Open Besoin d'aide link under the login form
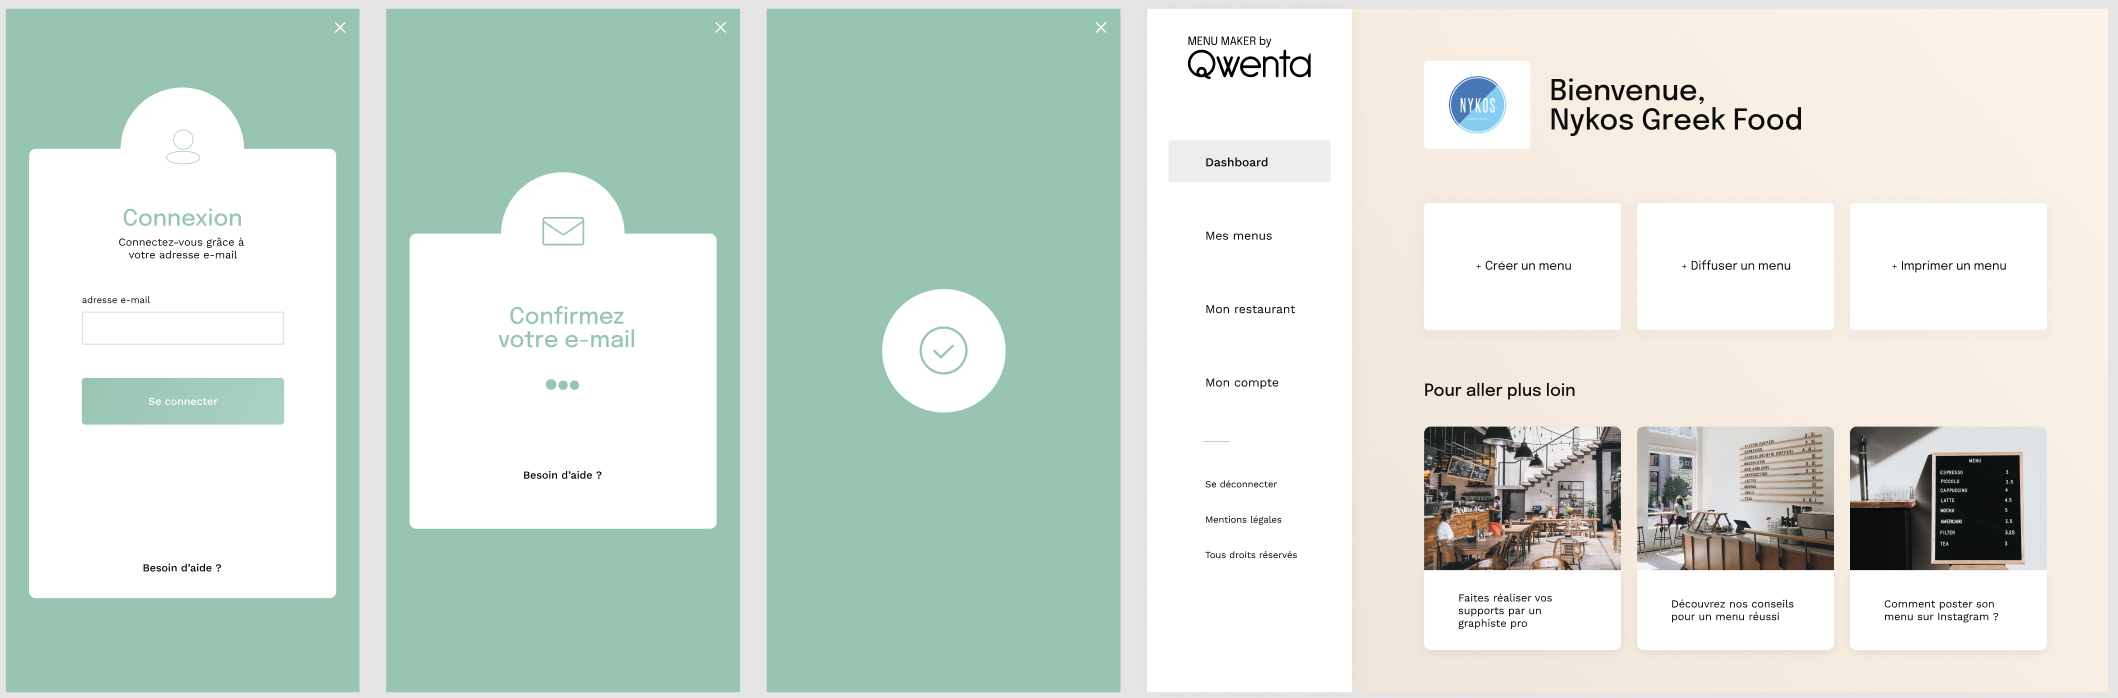This screenshot has height=698, width=2118. click(x=182, y=568)
